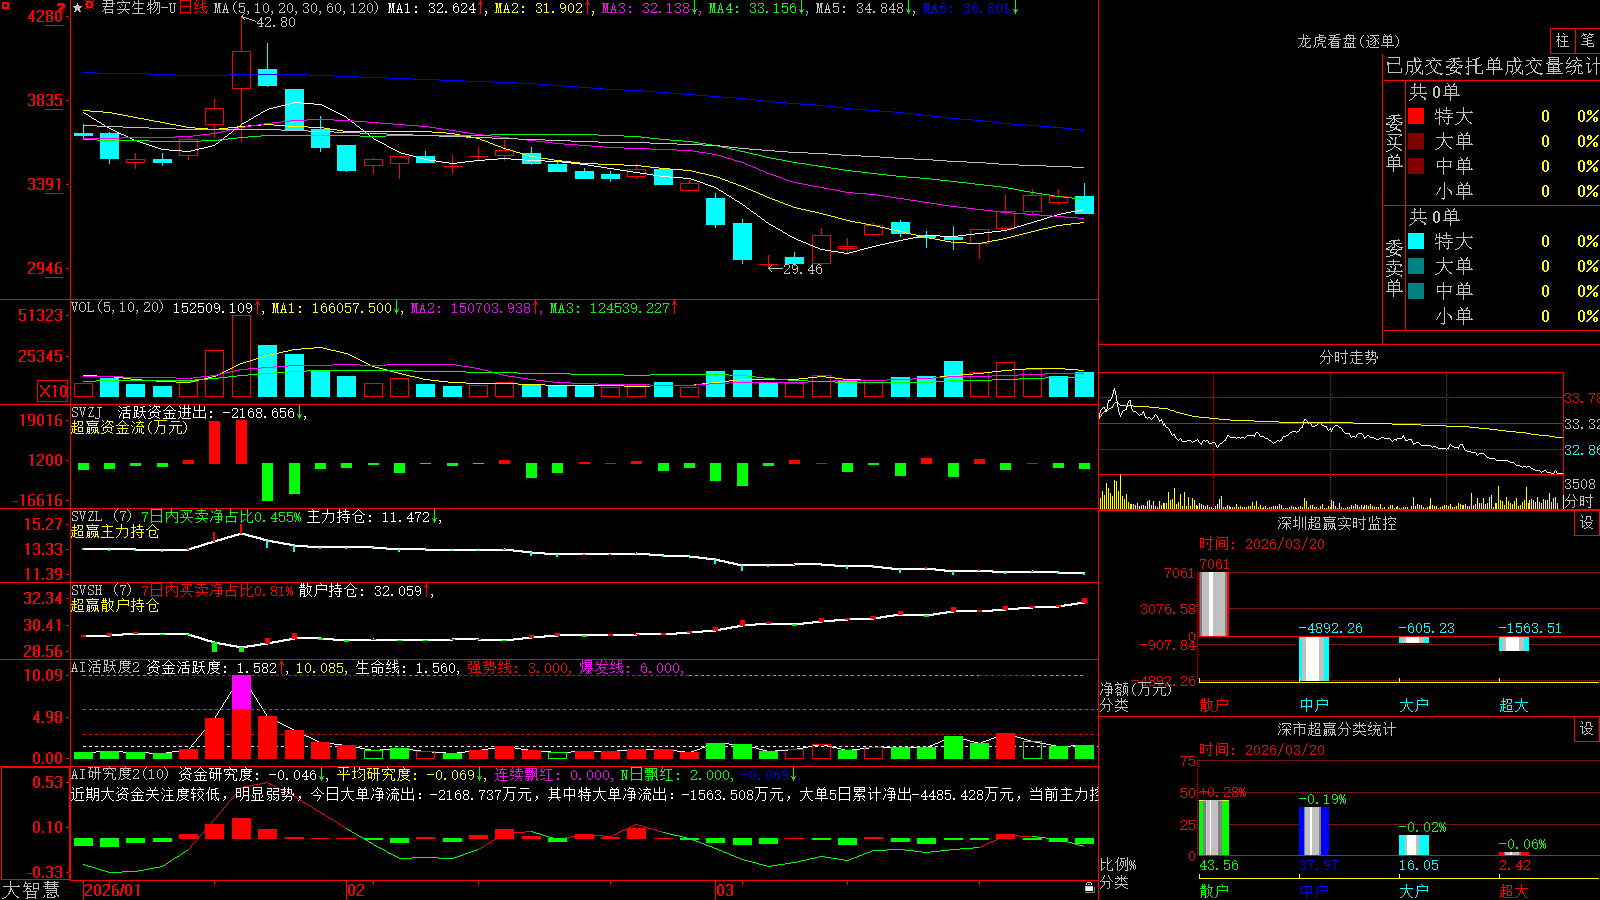Click the red gear icon next to stock name
The width and height of the screenshot is (1600, 900).
tap(89, 5)
